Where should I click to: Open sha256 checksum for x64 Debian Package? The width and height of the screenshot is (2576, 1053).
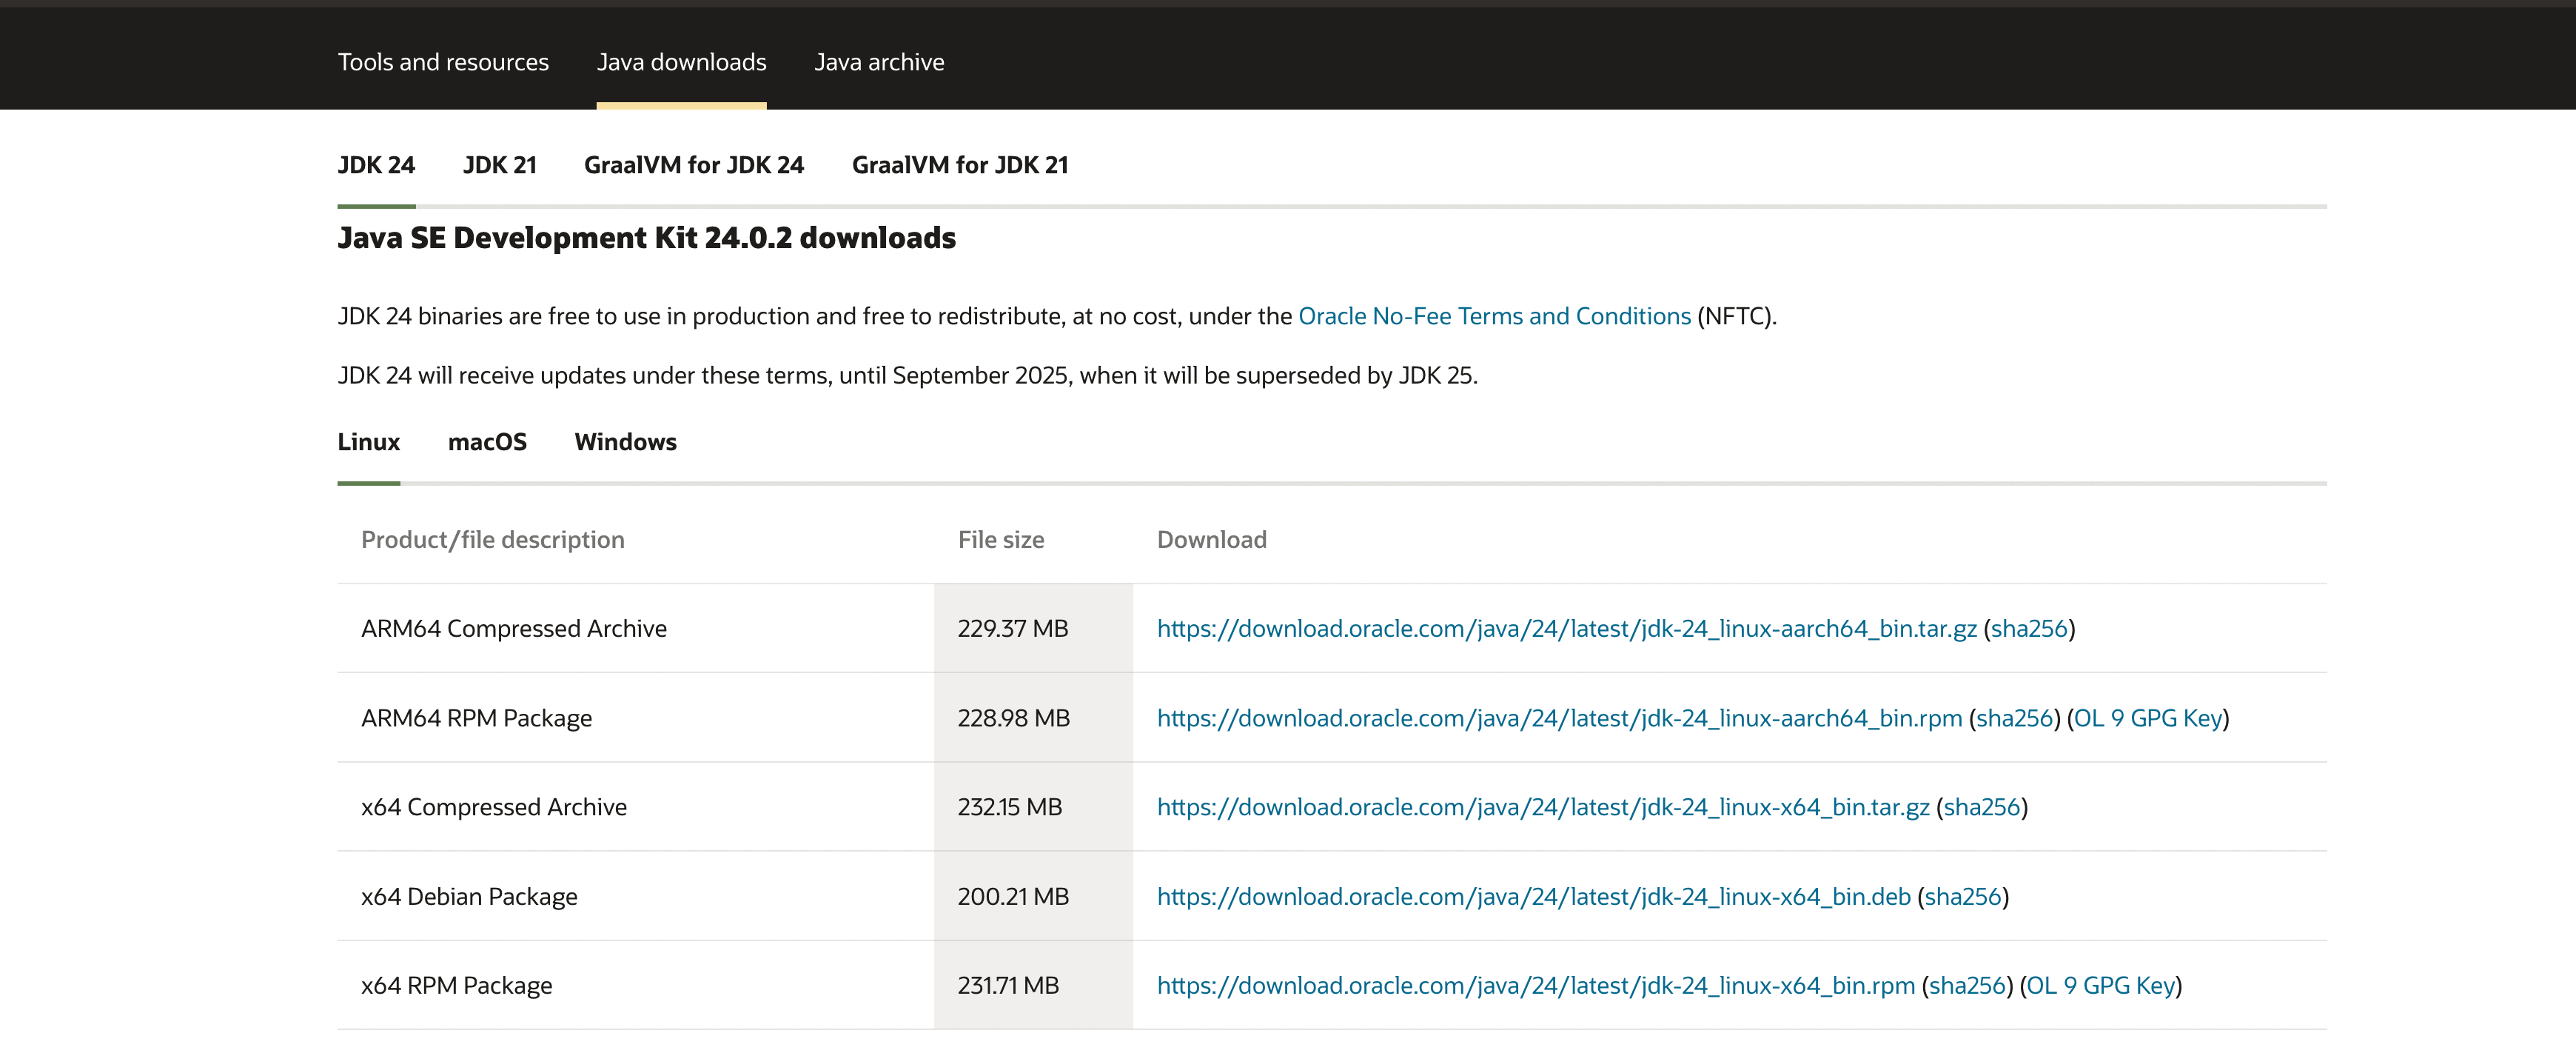(1962, 896)
